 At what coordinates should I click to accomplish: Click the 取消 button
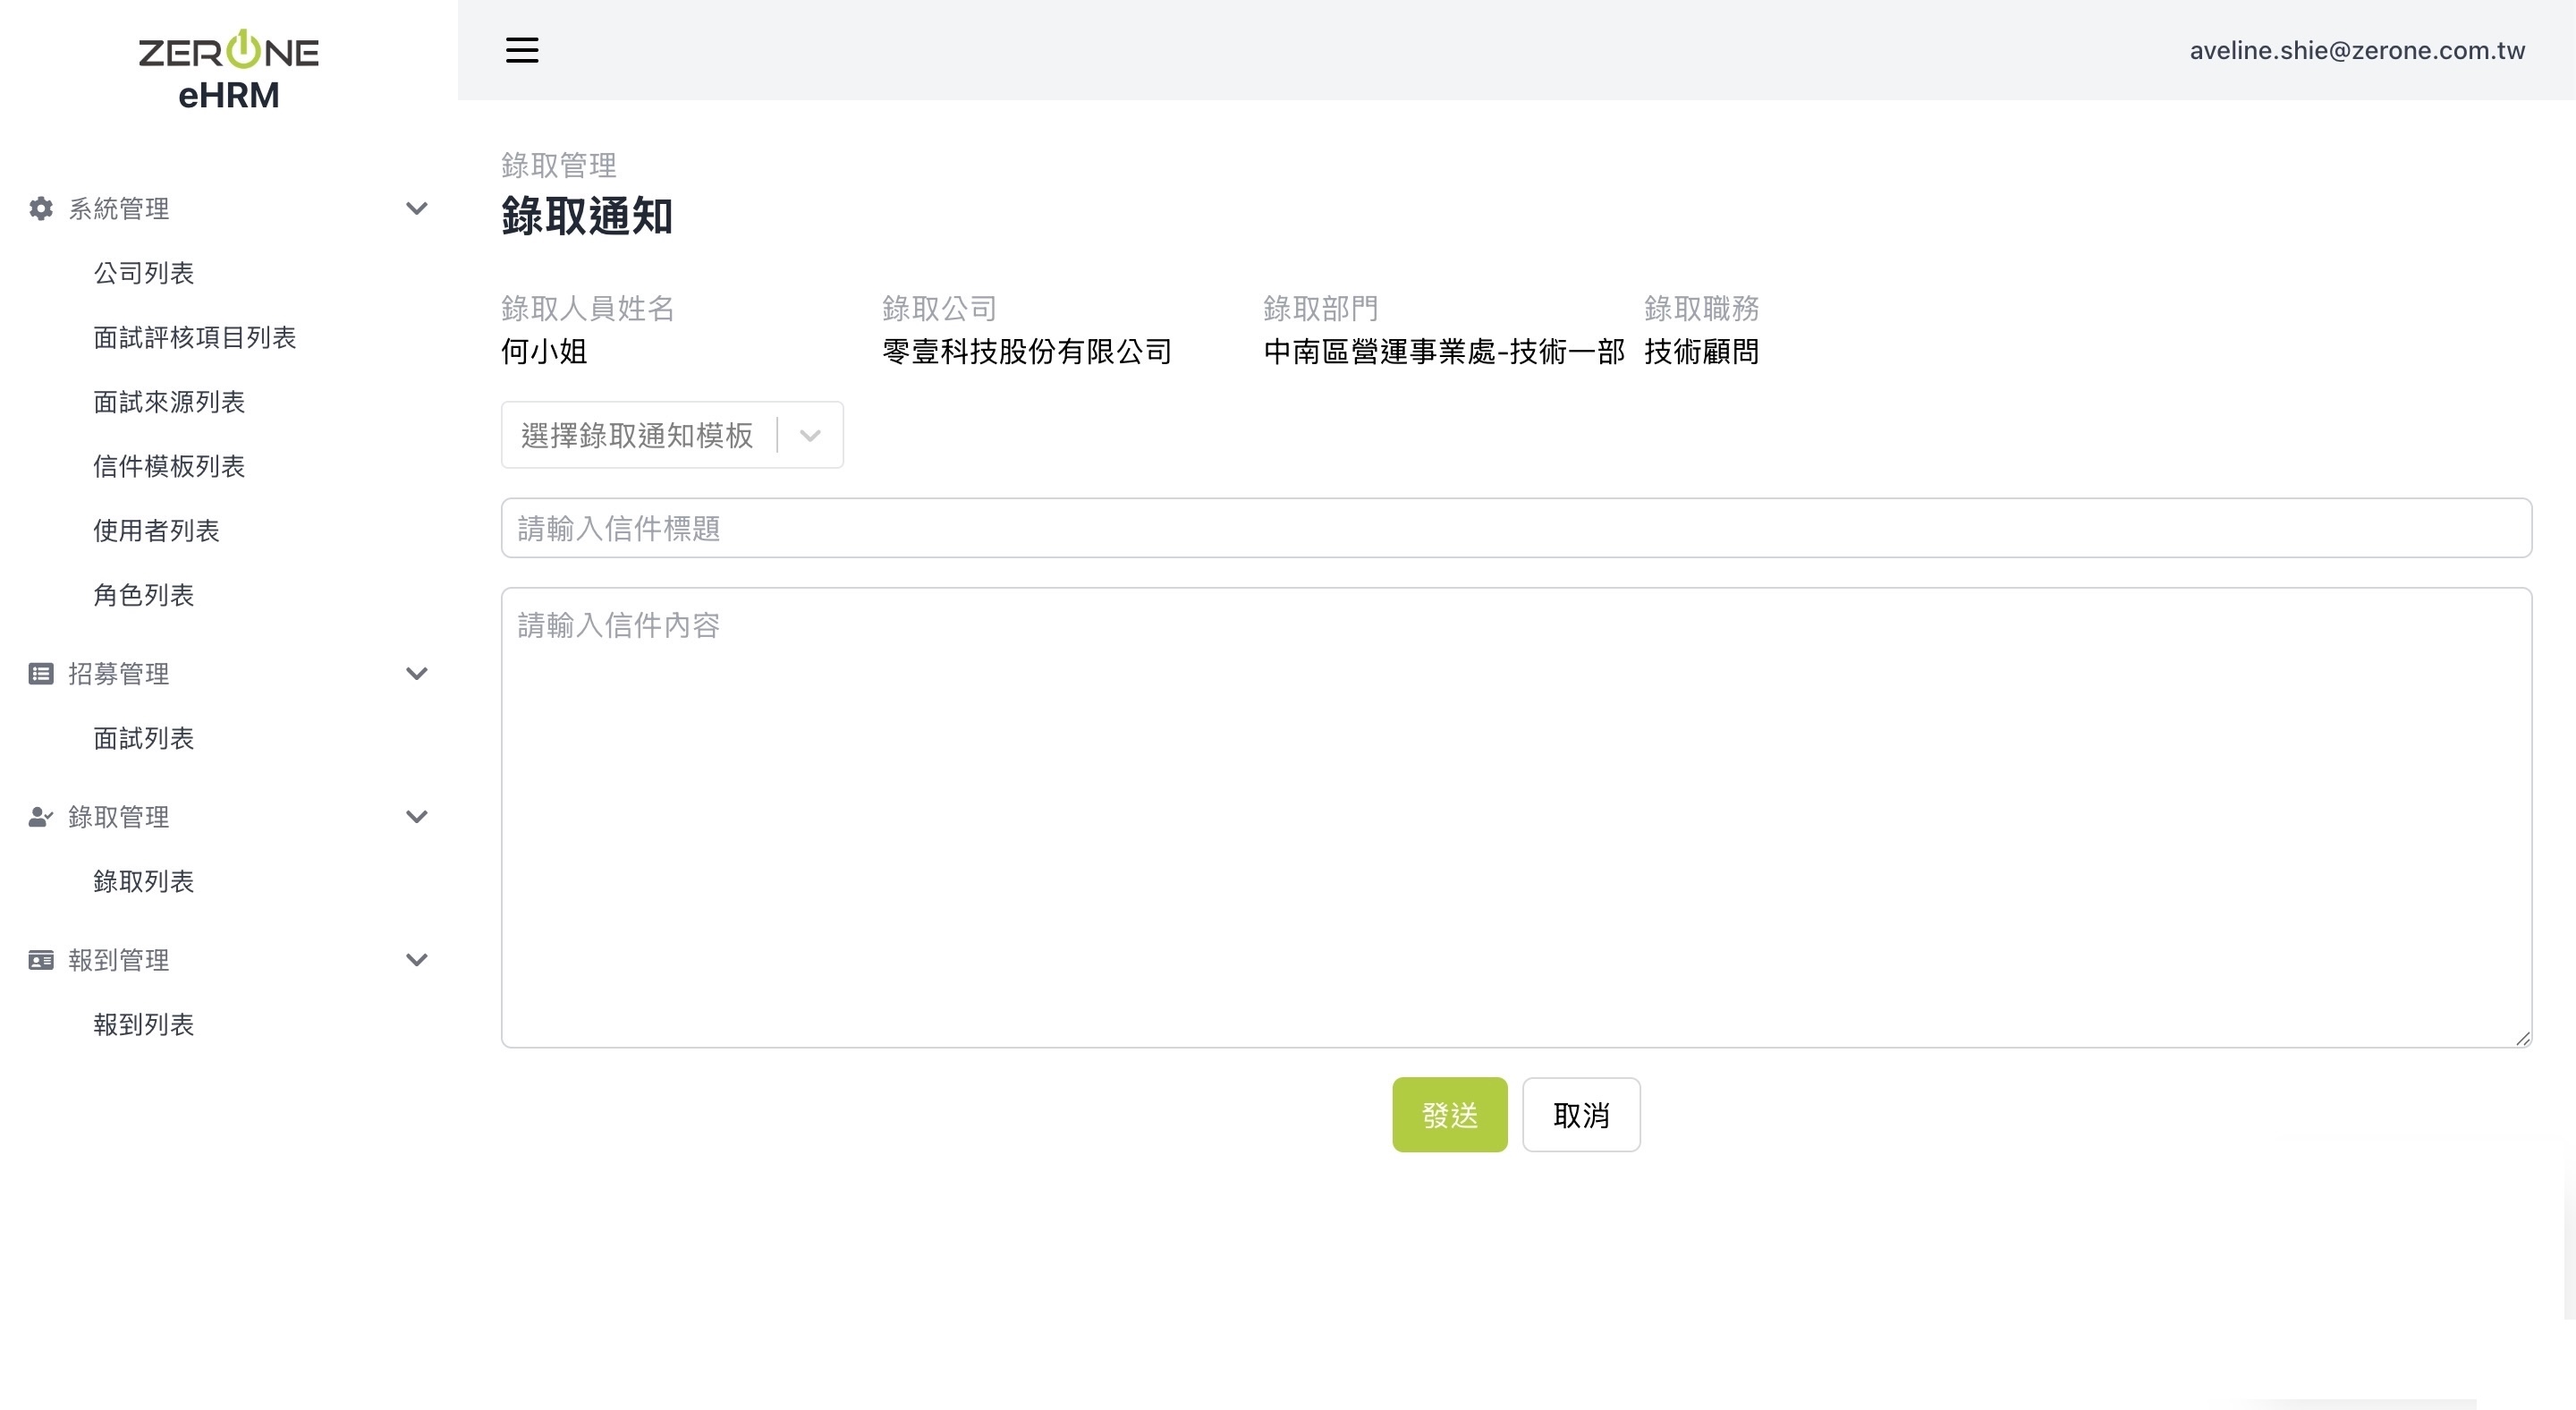(x=1580, y=1115)
